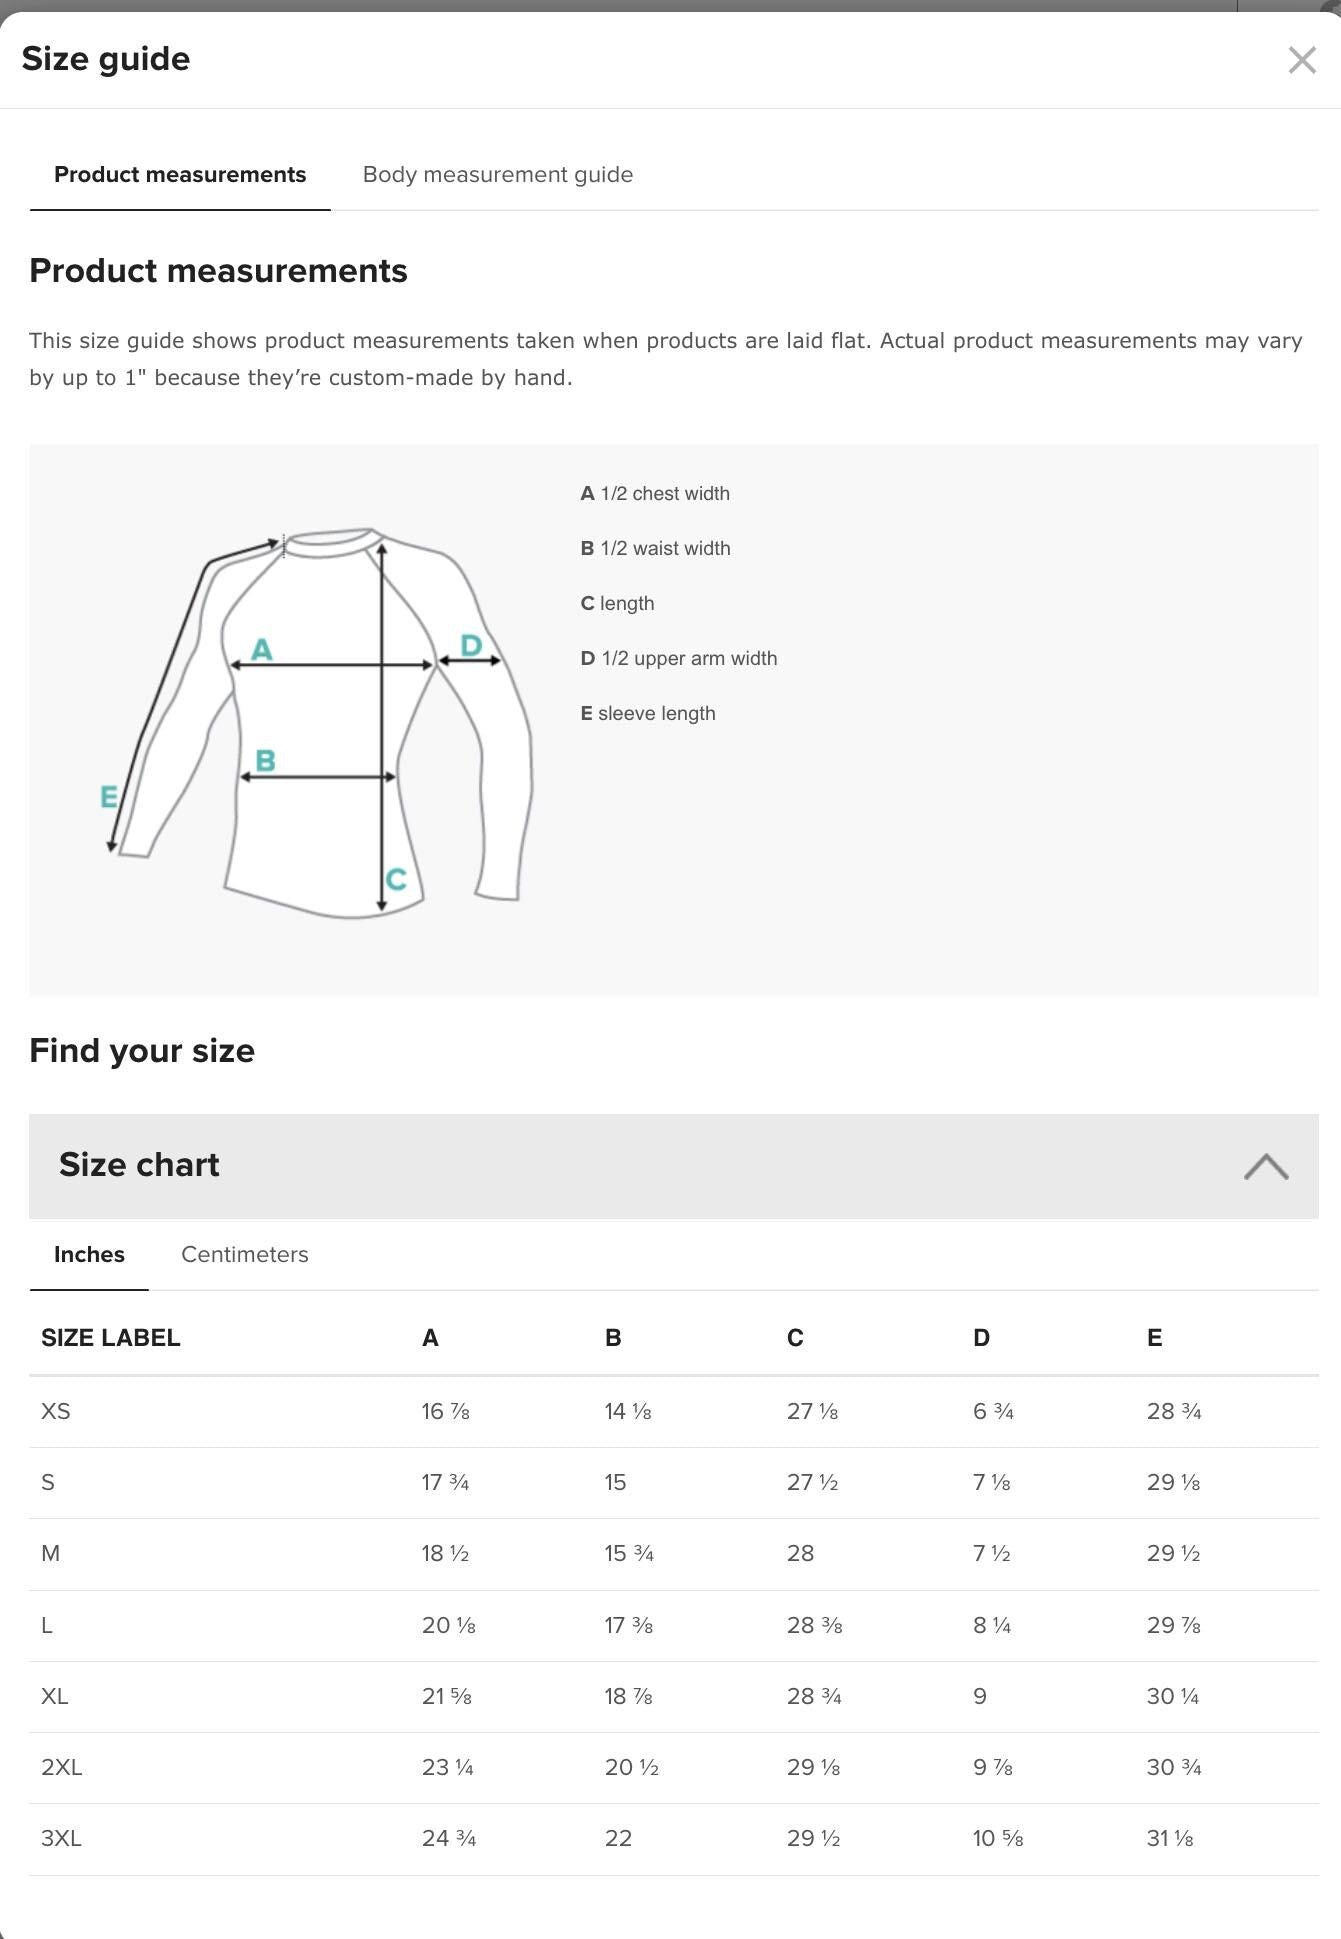Switch to the Body measurement guide tab
1341x1939 pixels.
pyautogui.click(x=498, y=174)
